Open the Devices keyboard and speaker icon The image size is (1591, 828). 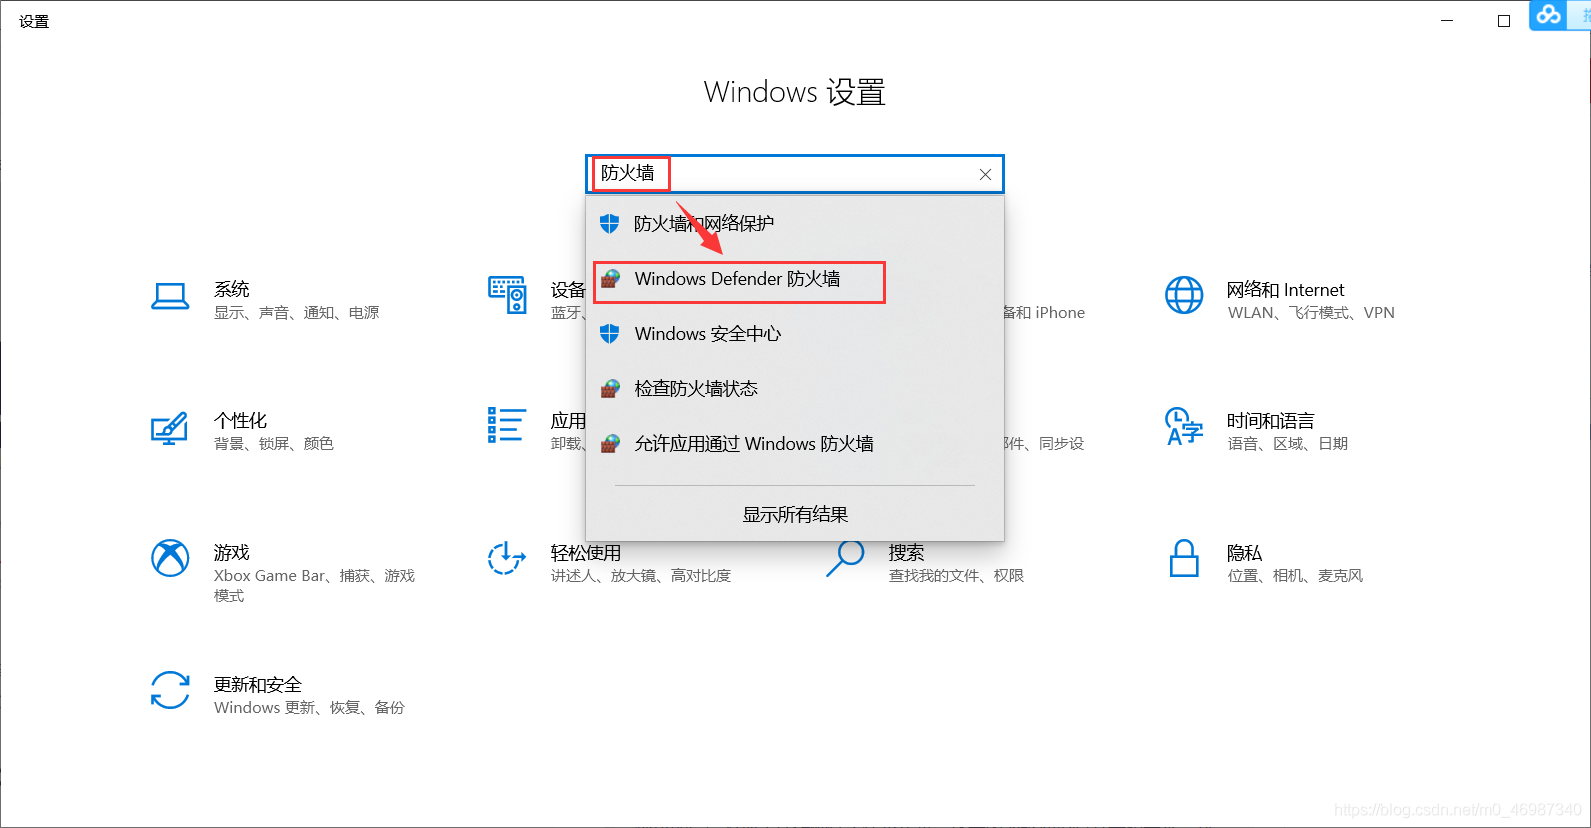pos(507,295)
